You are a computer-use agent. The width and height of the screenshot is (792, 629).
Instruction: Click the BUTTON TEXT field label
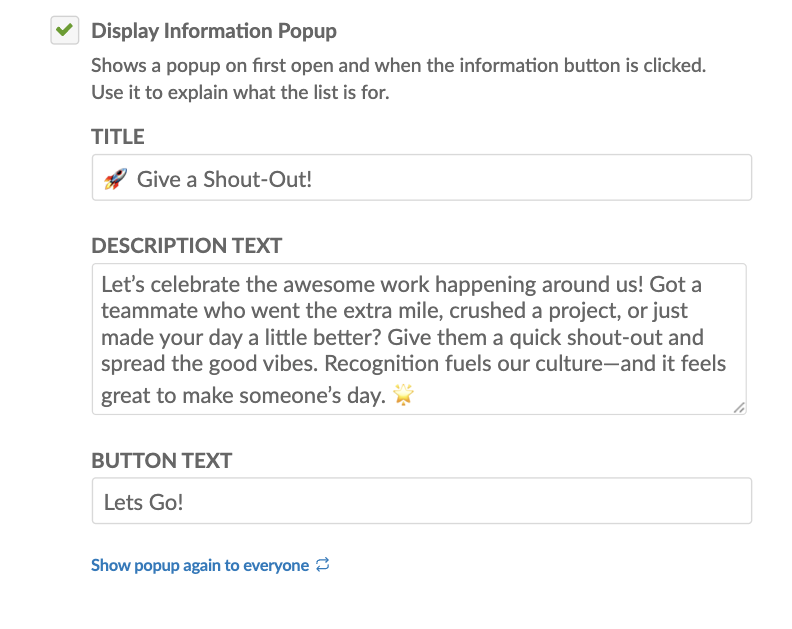161,461
